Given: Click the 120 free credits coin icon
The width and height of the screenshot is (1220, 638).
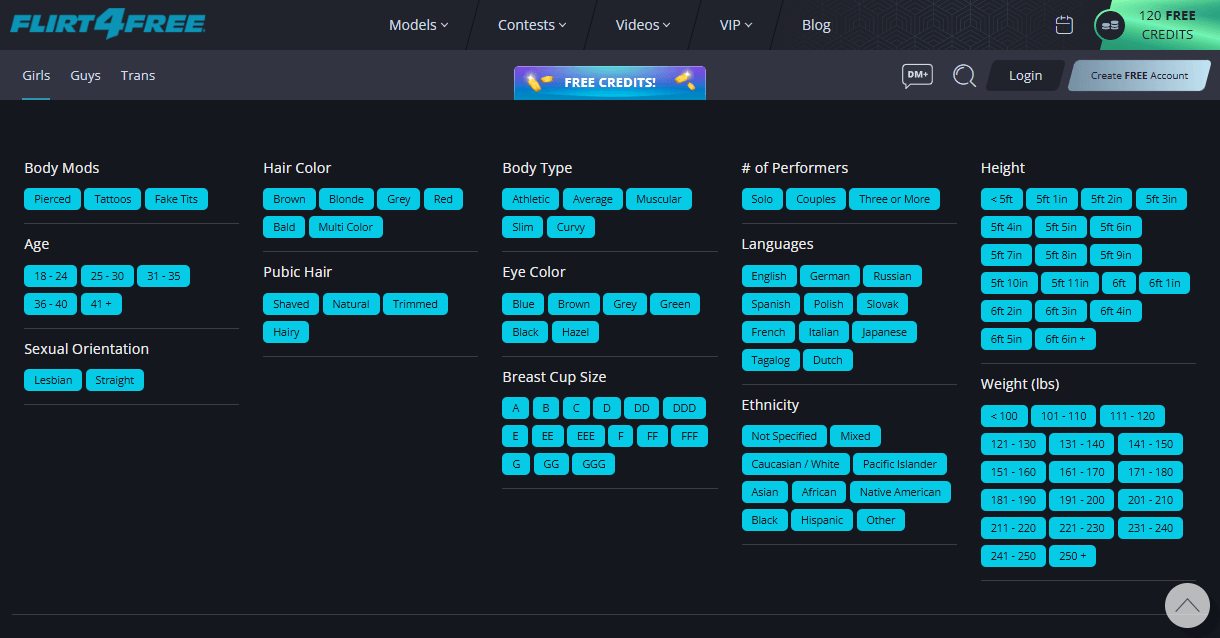Looking at the screenshot, I should 1110,25.
